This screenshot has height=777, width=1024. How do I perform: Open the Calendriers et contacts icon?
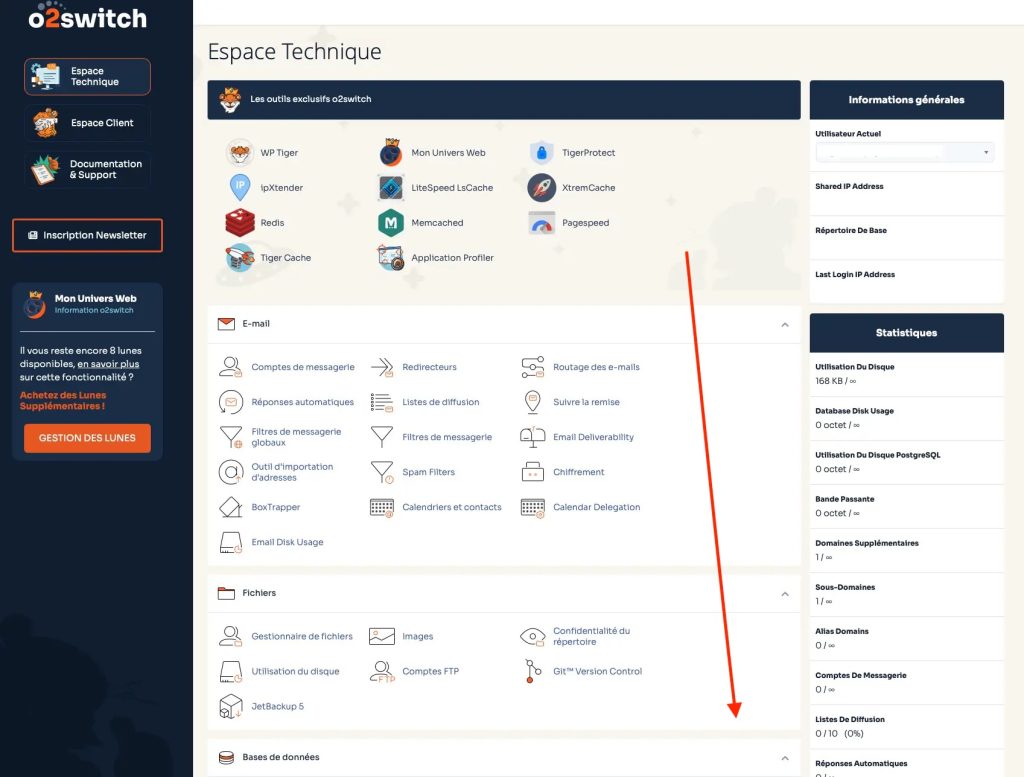[381, 507]
